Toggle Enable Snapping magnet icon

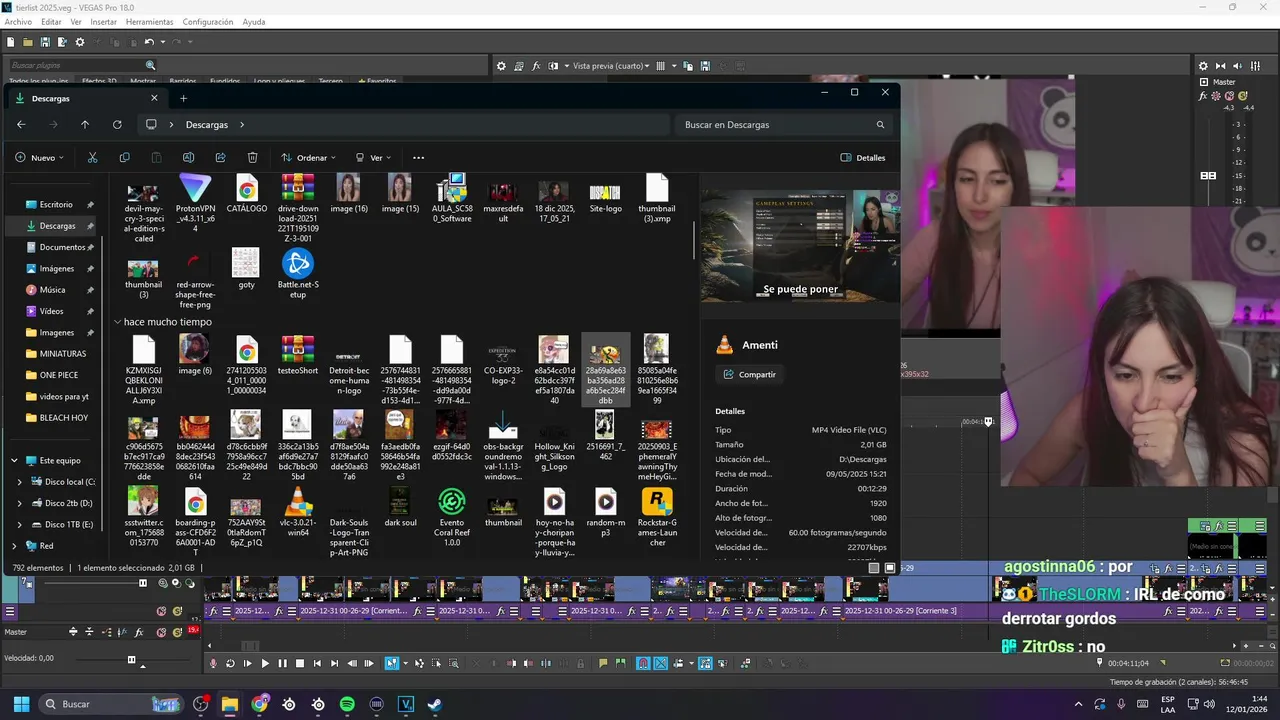click(x=643, y=663)
